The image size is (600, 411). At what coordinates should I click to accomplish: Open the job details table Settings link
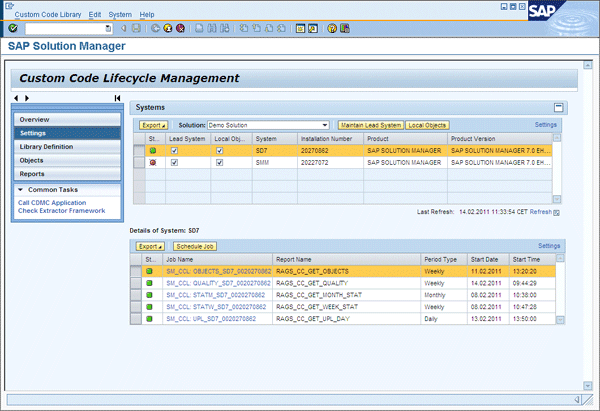549,246
